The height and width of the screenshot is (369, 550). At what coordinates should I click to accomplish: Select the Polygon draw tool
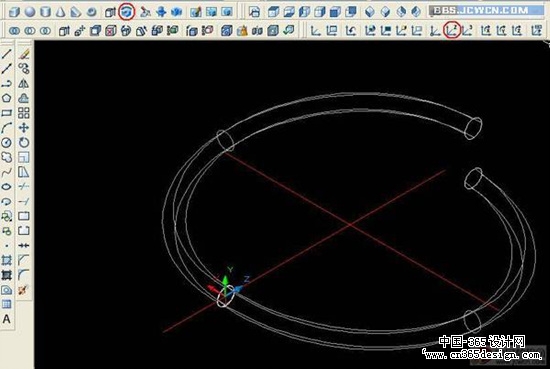click(x=7, y=98)
